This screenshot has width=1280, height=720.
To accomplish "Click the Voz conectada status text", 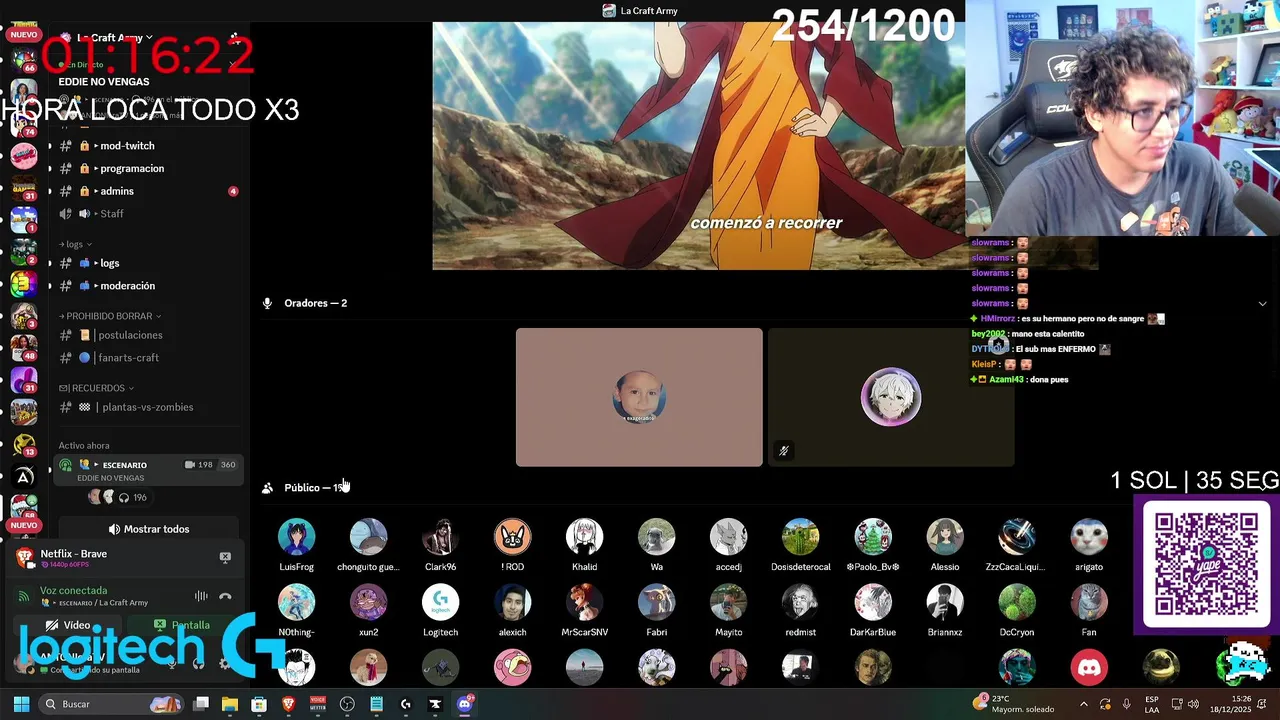I will [x=73, y=591].
